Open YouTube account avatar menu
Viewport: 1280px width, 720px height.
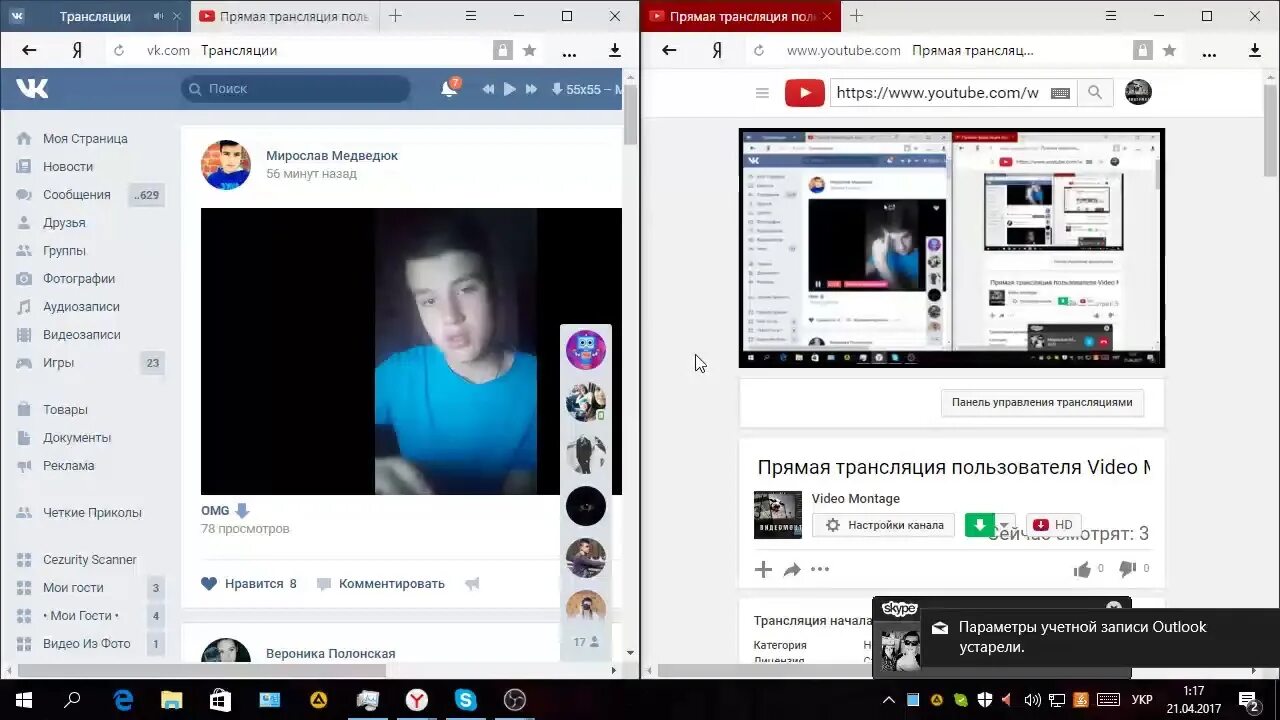(1138, 93)
